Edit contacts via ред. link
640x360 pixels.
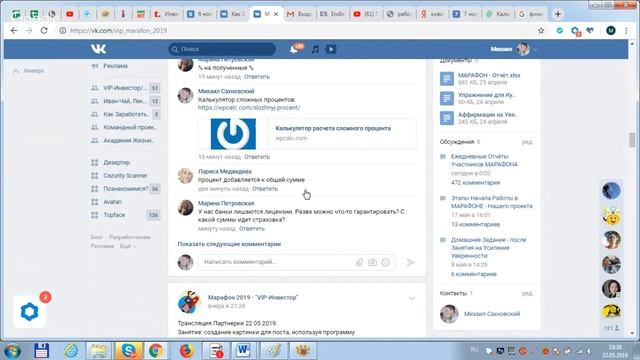tap(527, 293)
